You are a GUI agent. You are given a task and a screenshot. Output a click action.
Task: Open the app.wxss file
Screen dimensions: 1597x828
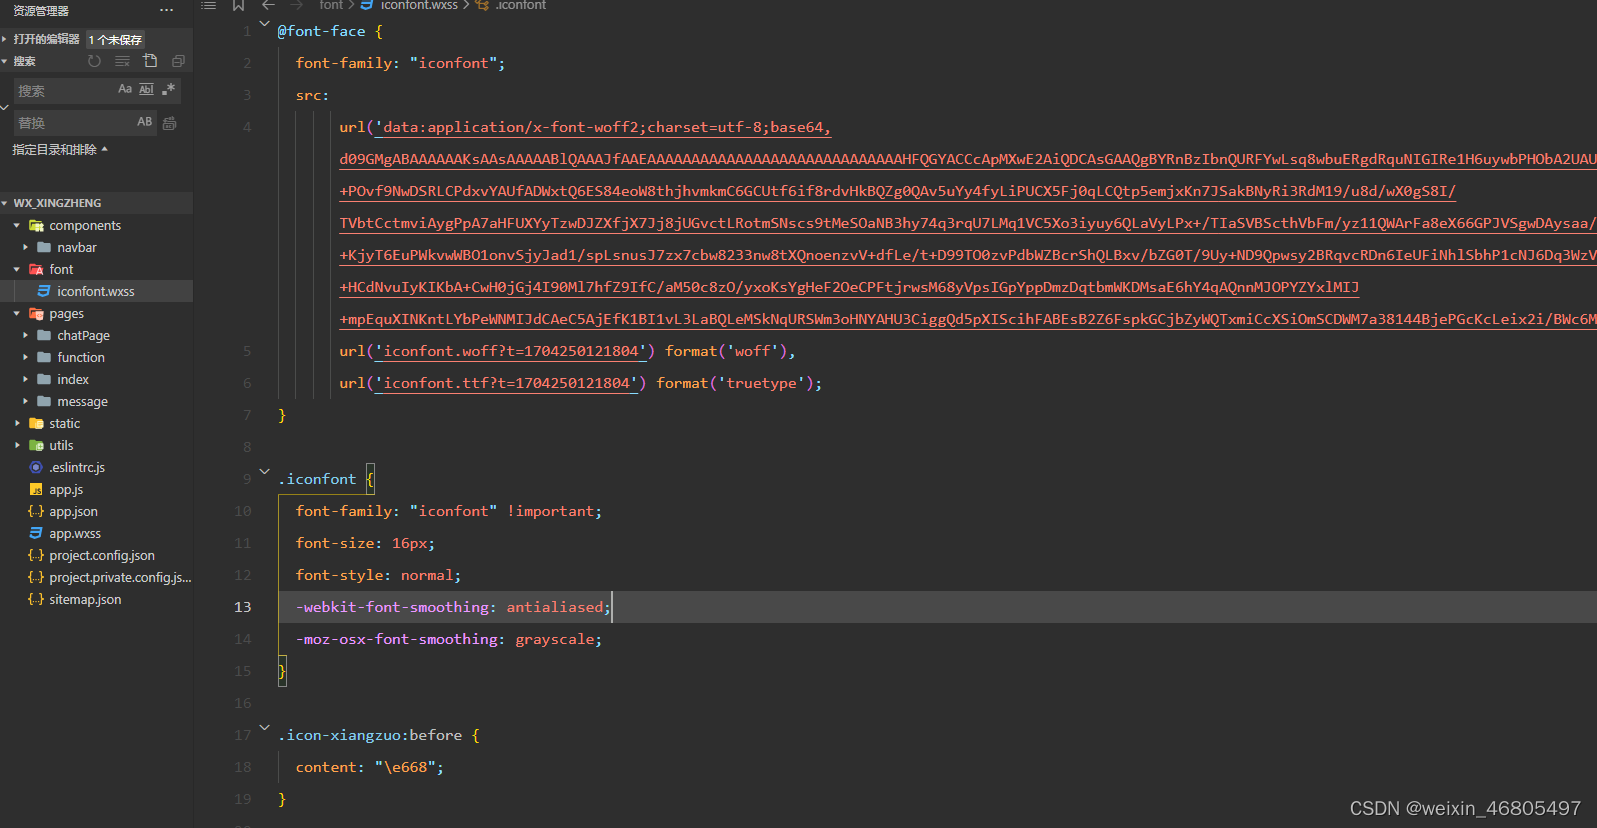pyautogui.click(x=75, y=534)
